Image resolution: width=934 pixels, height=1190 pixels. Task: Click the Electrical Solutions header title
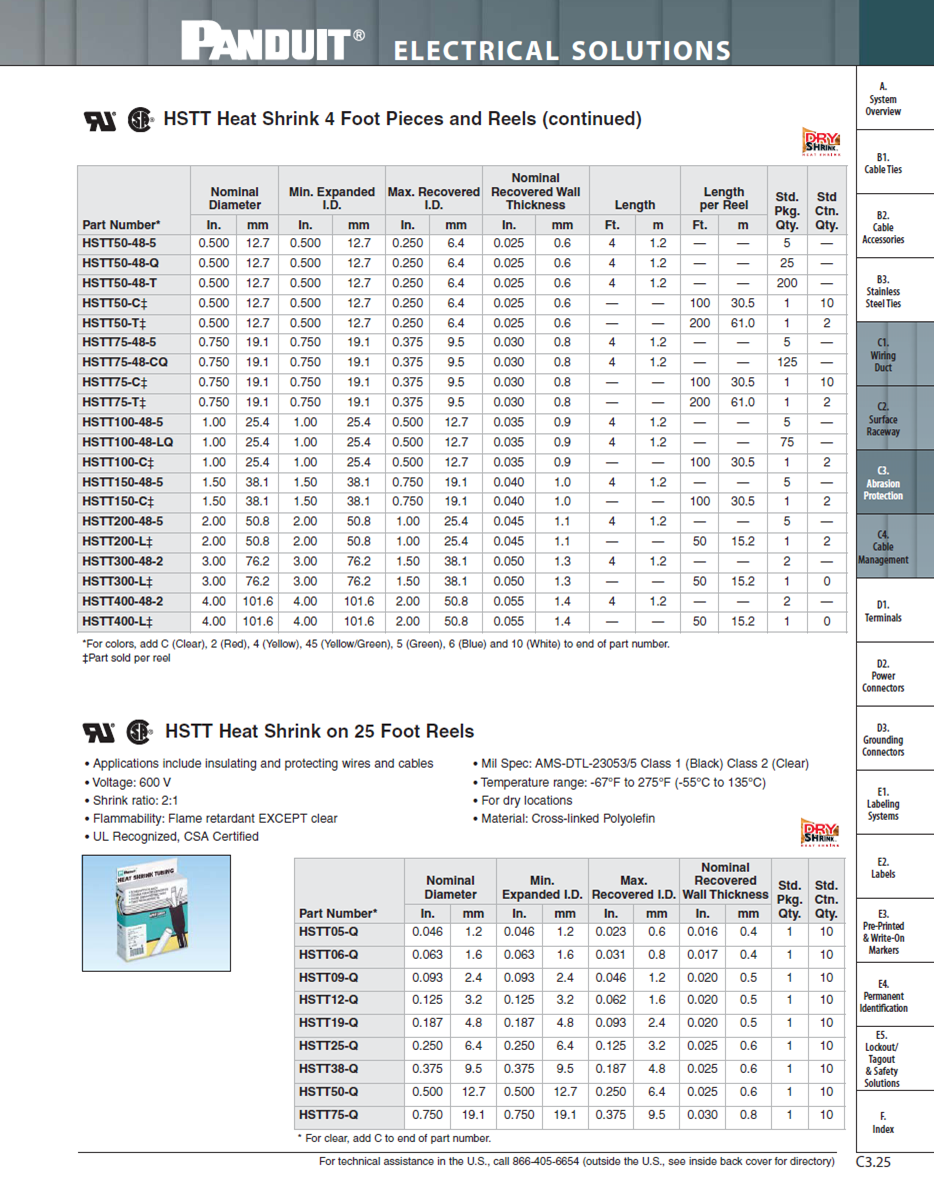tap(562, 50)
